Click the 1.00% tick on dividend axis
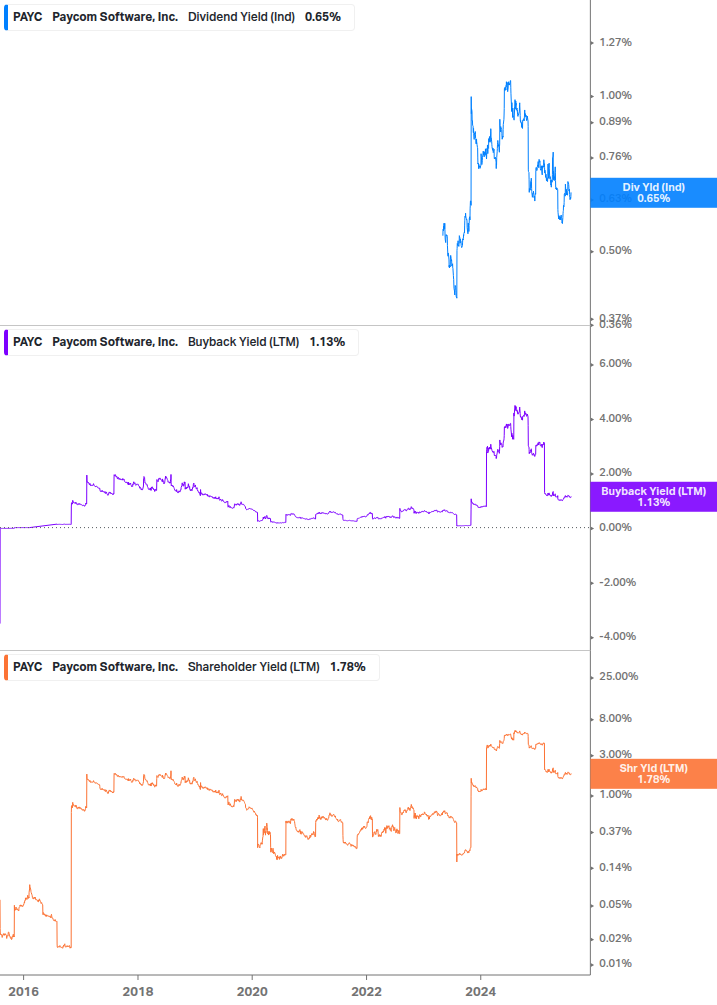This screenshot has width=717, height=1005. (x=615, y=95)
